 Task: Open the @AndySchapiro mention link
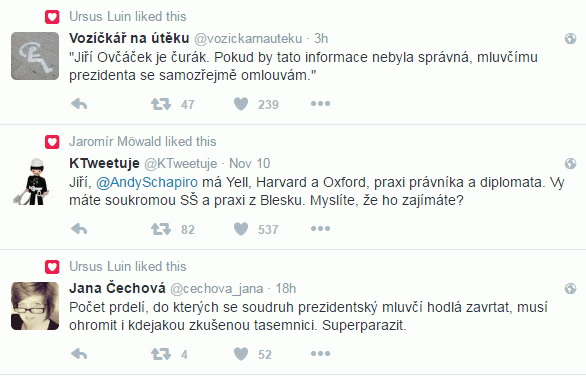[147, 182]
